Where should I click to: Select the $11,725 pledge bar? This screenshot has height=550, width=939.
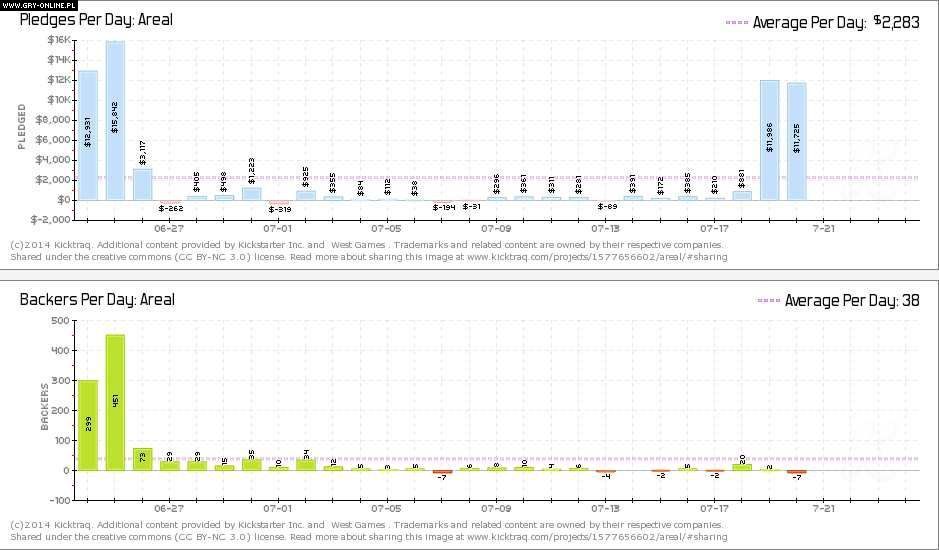tap(796, 141)
